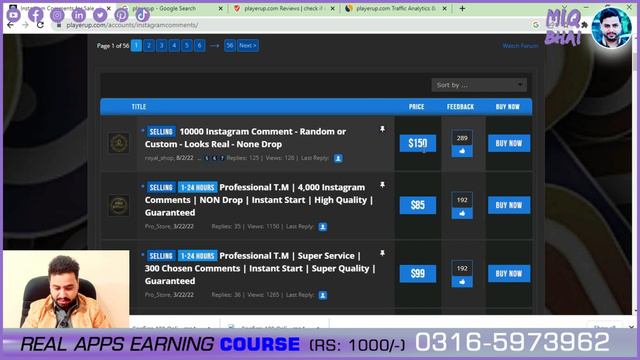Open 'Professional T.M | Super Service' listing title
This screenshot has height=360, width=640.
coord(260,268)
